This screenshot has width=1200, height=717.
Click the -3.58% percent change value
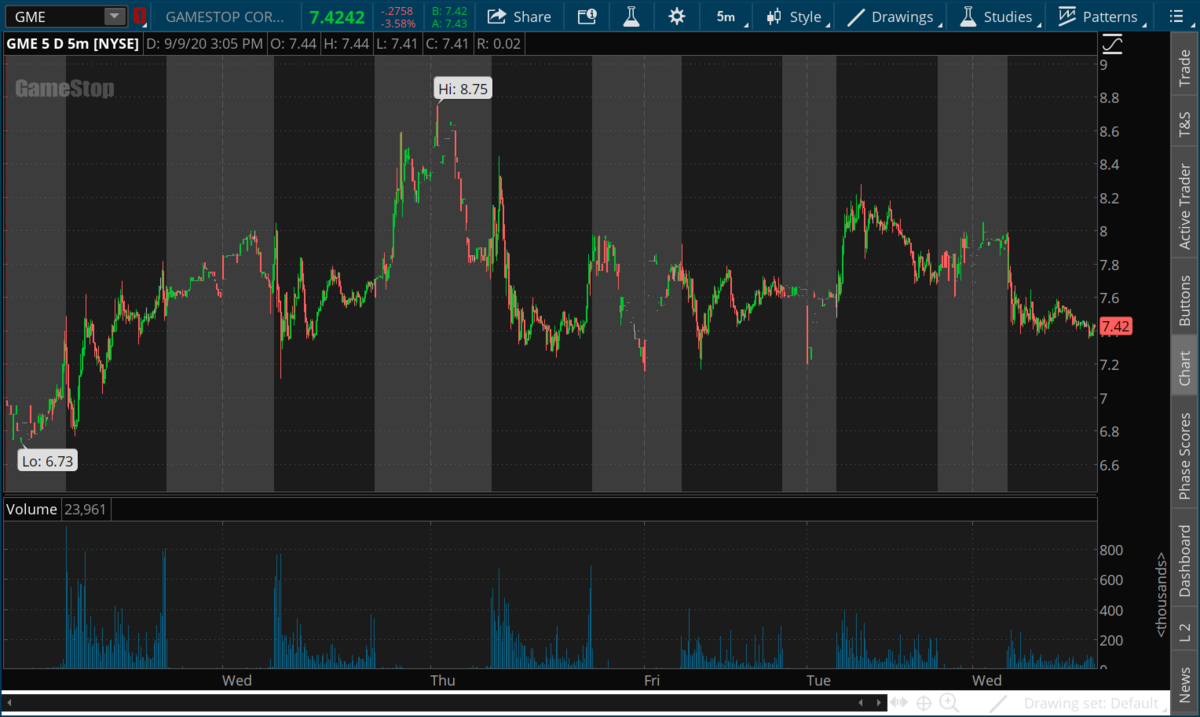400,23
